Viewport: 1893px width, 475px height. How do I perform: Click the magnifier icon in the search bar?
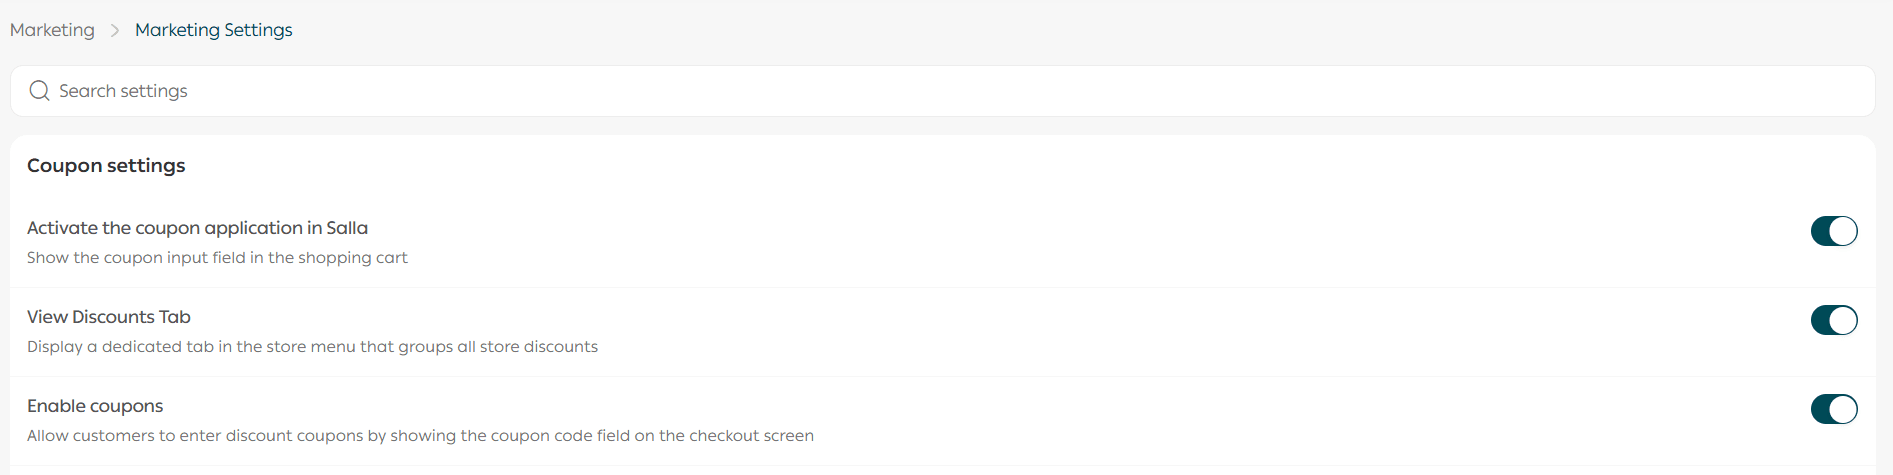pos(39,91)
